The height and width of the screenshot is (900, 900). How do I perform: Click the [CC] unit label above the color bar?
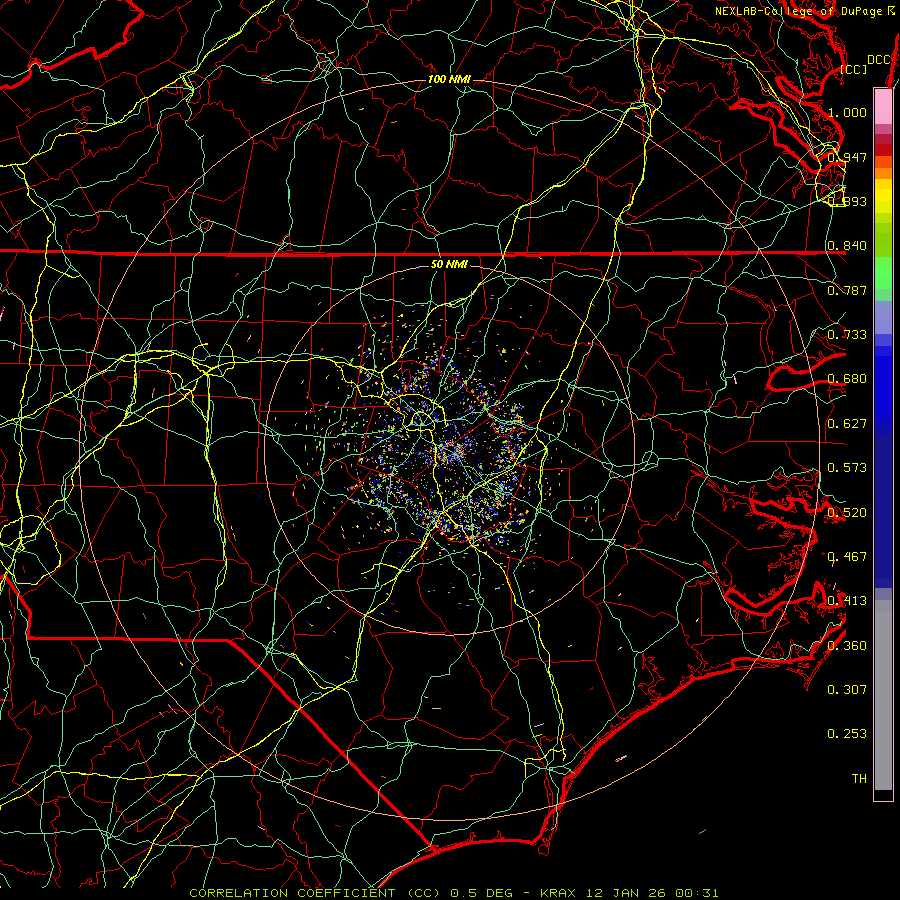click(854, 69)
